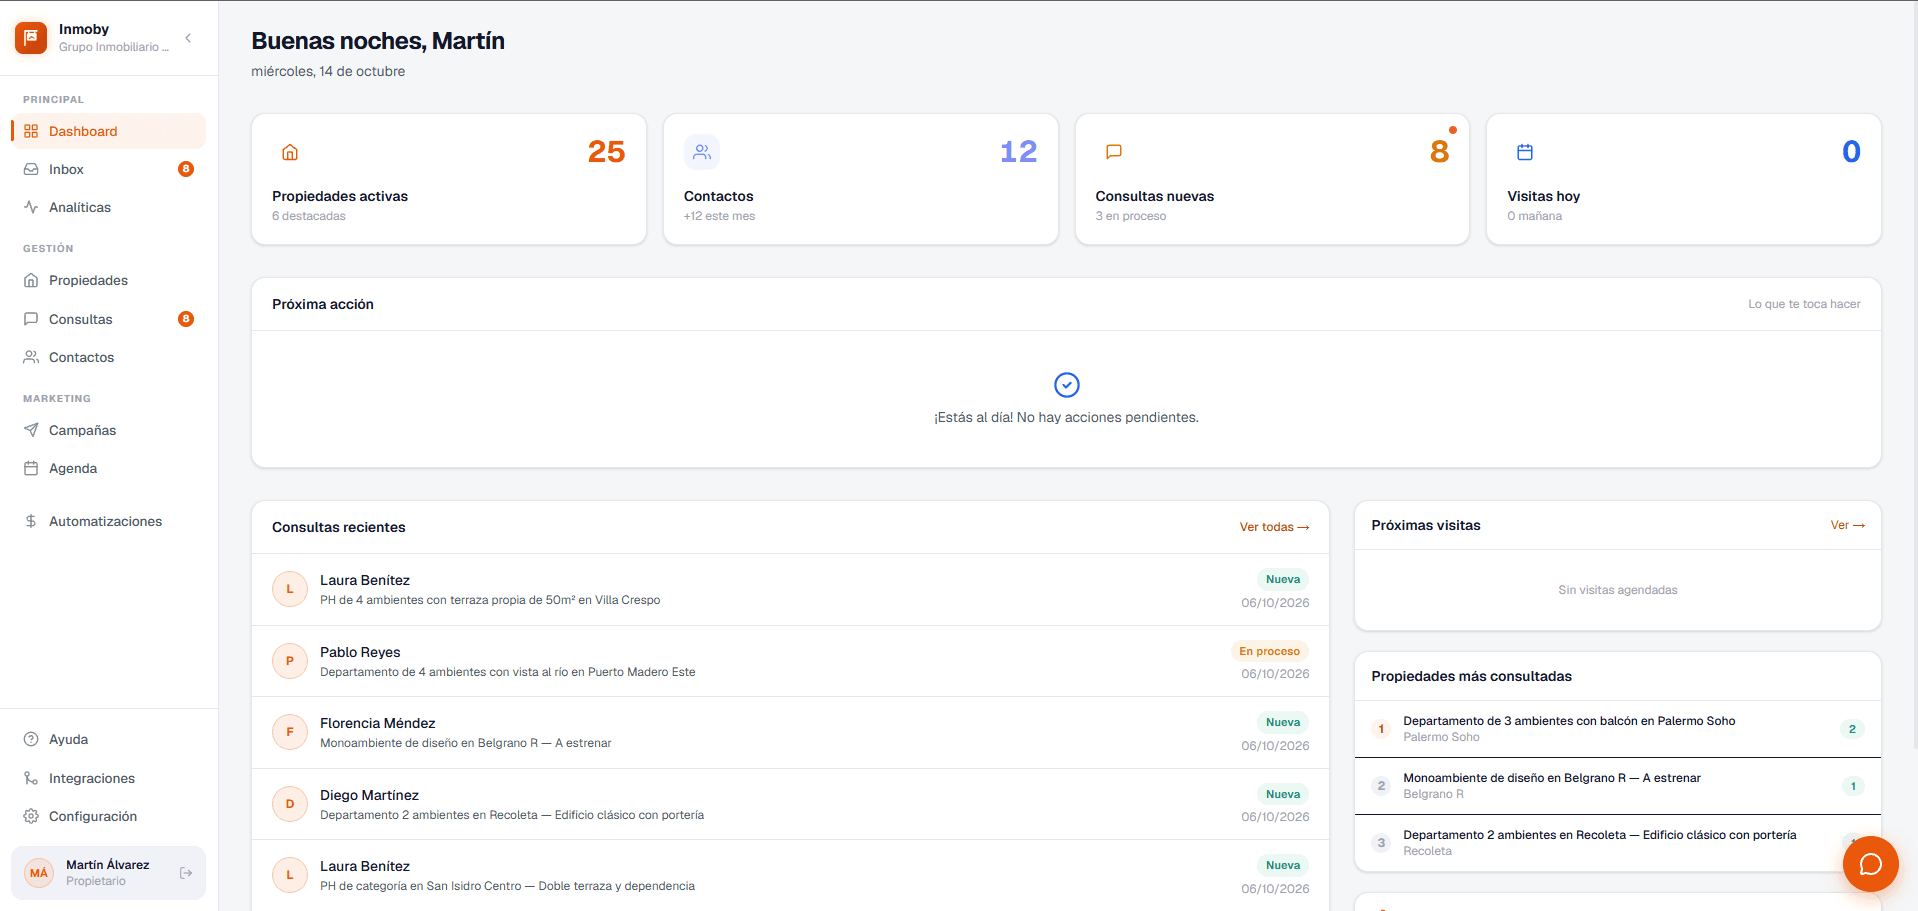Open the Dashboard menu item

pos(108,131)
